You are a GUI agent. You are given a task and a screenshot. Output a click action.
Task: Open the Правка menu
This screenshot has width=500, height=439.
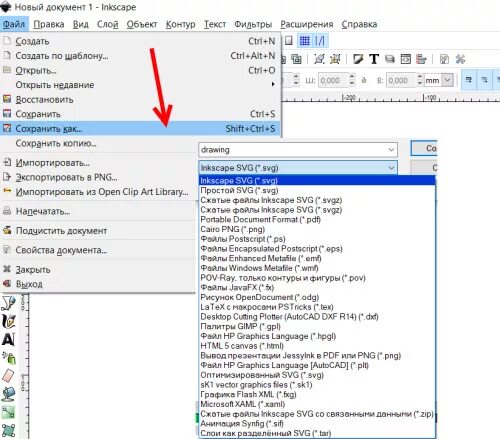click(49, 24)
